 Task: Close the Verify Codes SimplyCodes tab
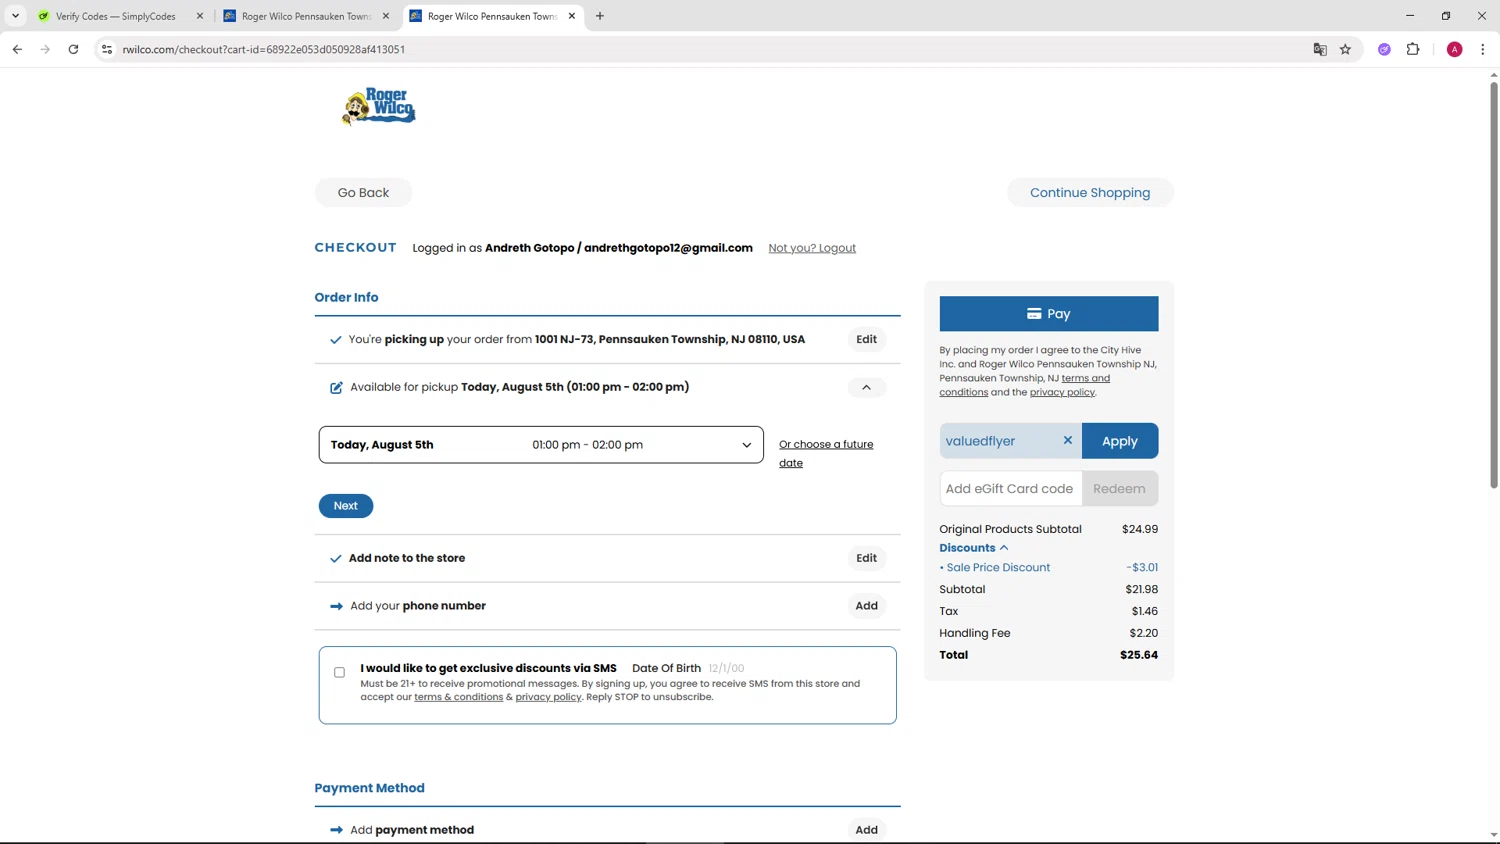[200, 16]
